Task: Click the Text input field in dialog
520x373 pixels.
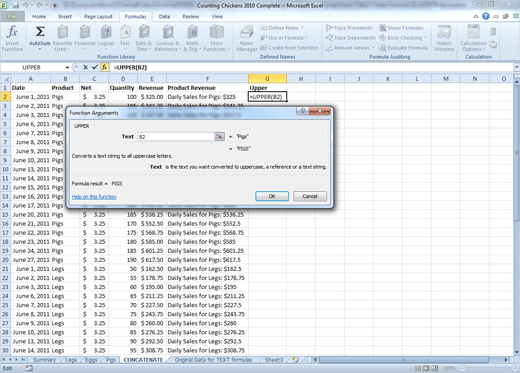Action: (176, 136)
